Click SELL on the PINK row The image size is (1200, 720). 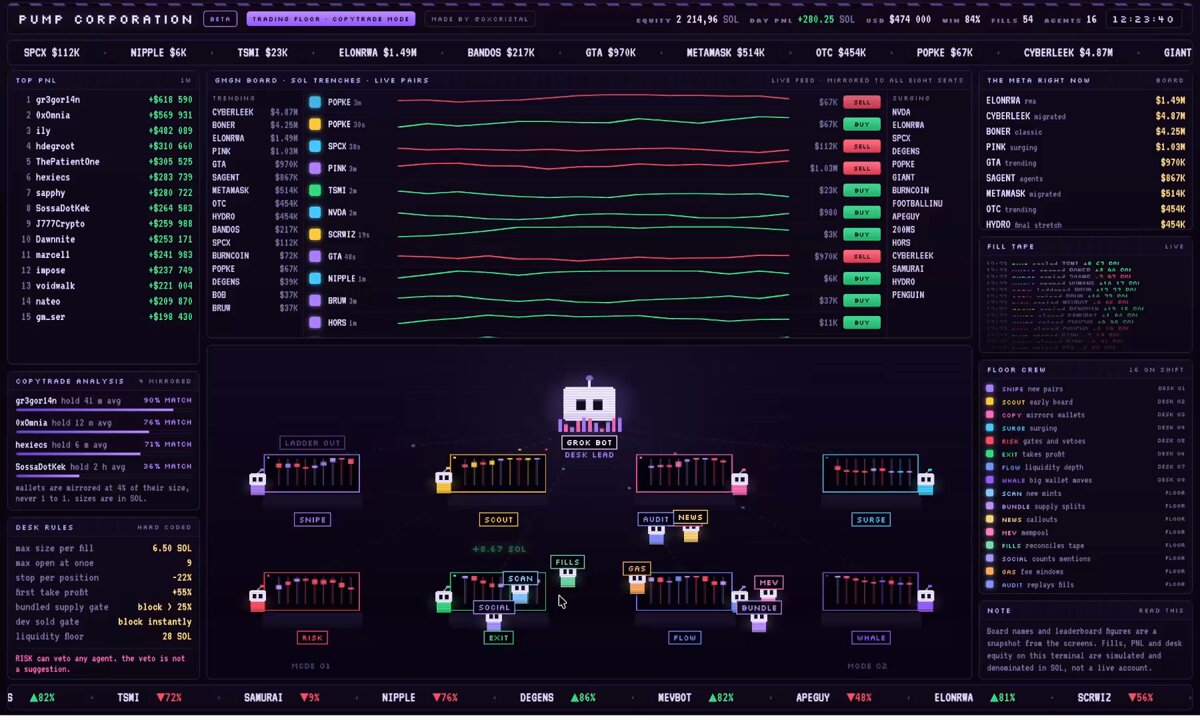click(x=861, y=168)
